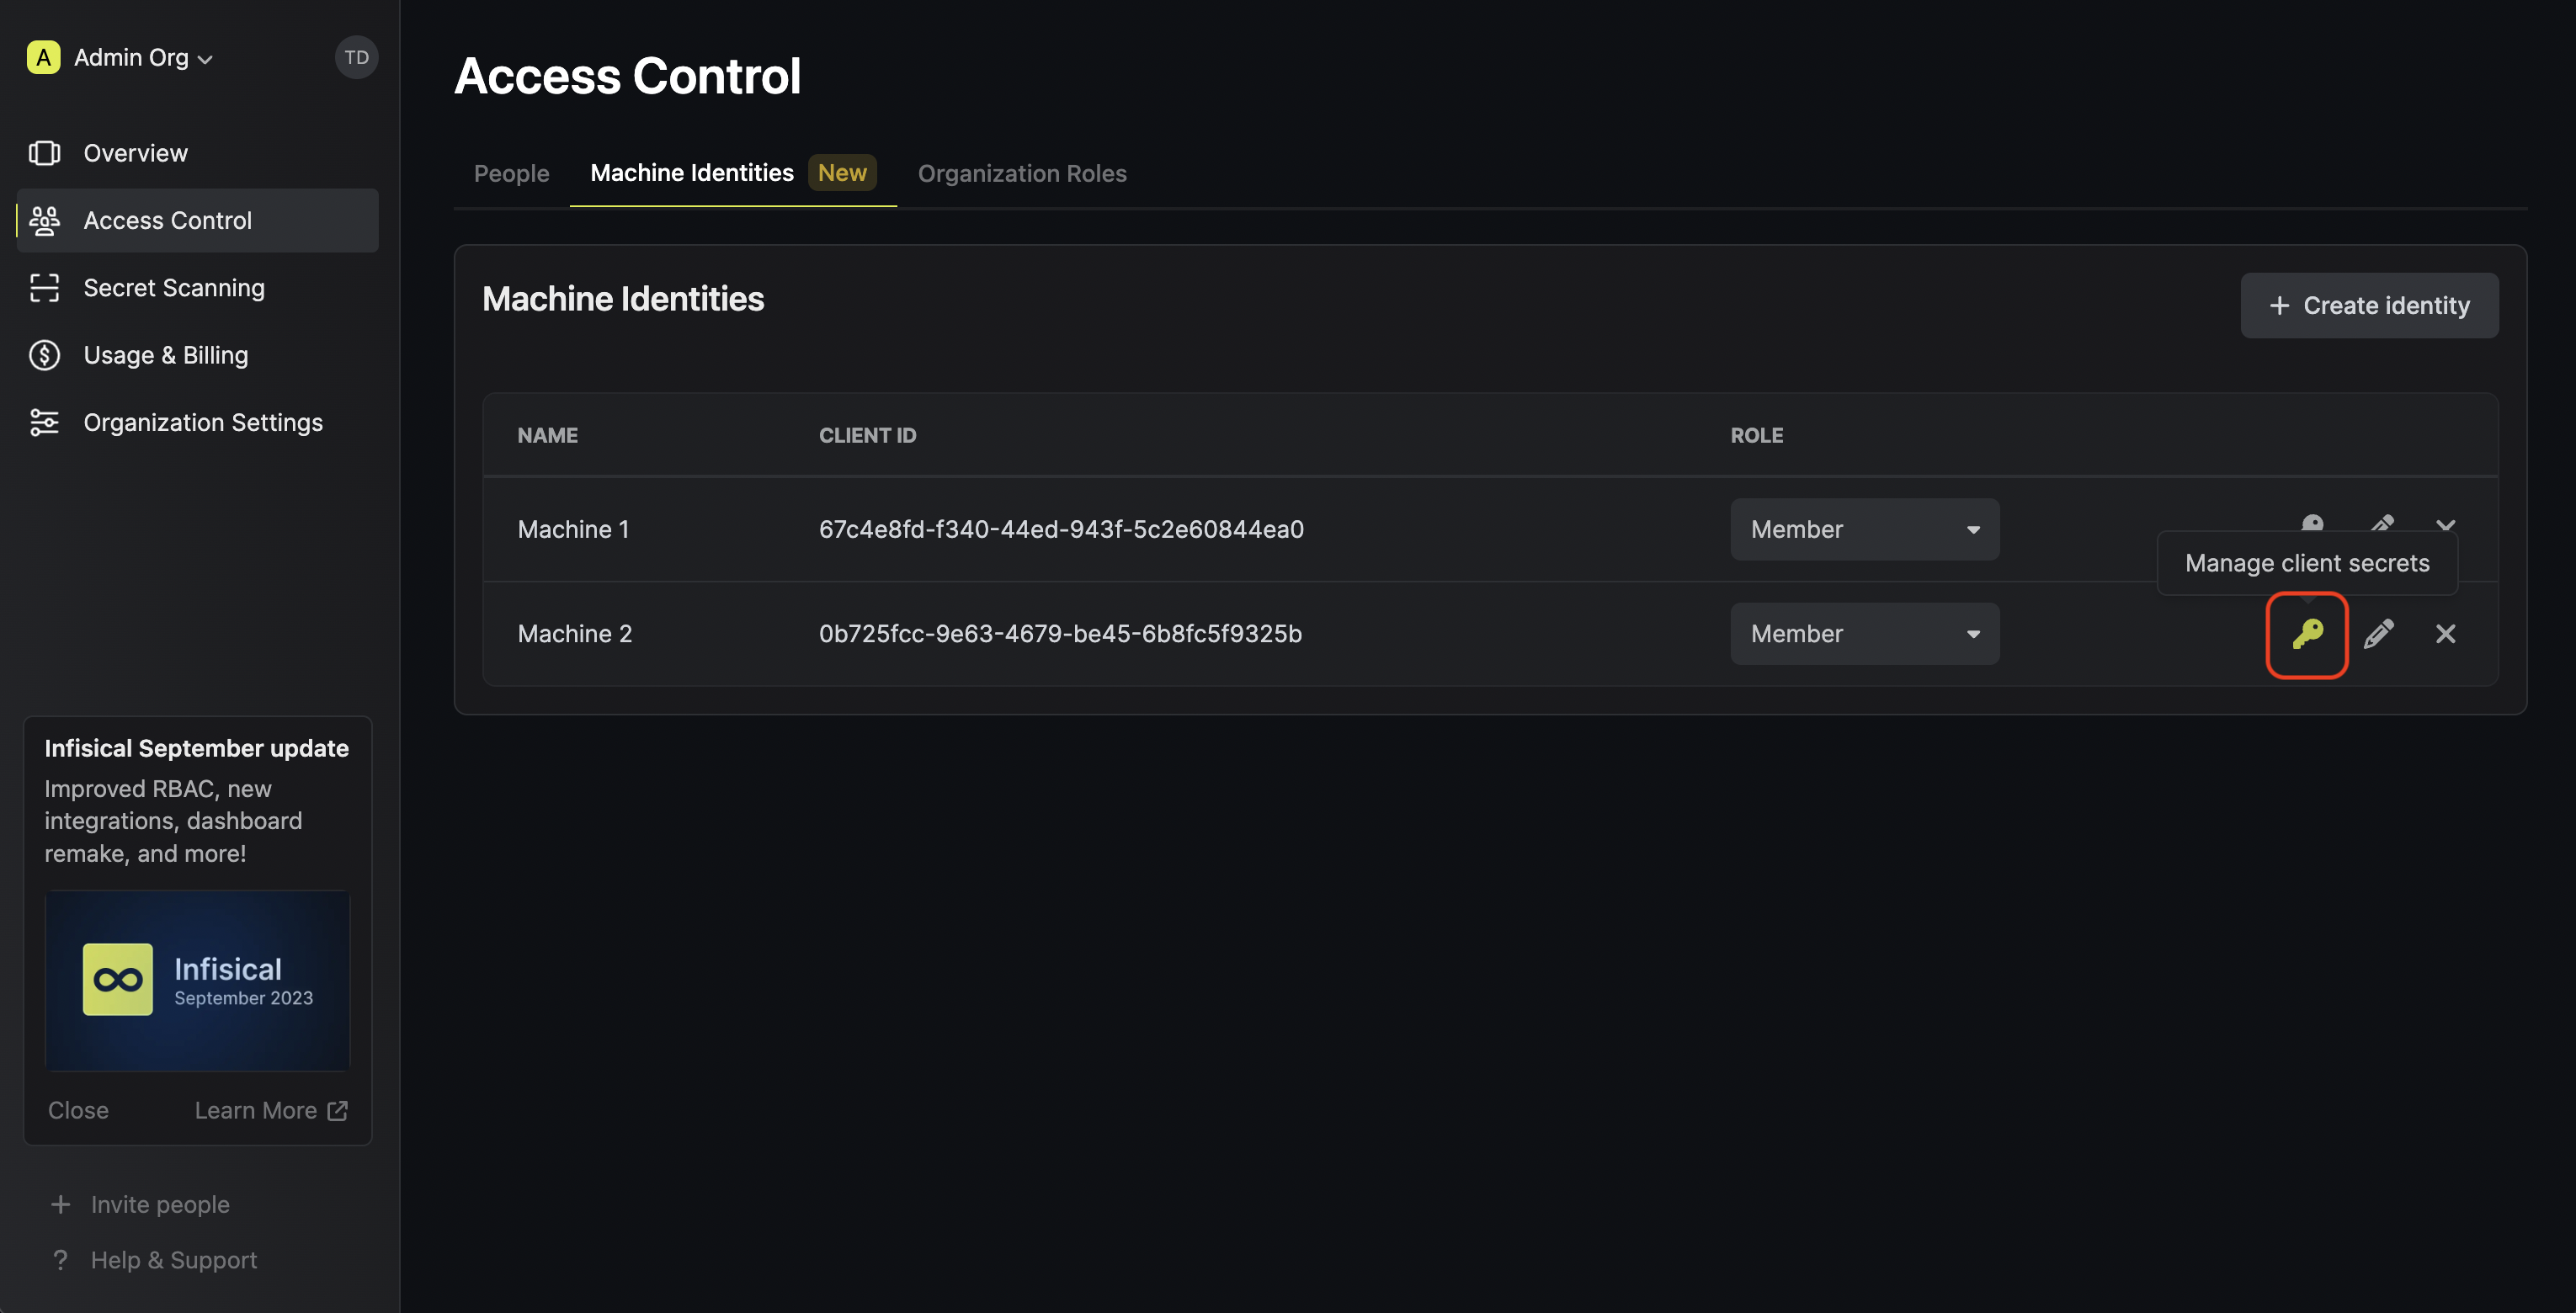Click client ID 0b725fcc-9e63-4679-be45-6b8fc5f9325b

[1060, 634]
